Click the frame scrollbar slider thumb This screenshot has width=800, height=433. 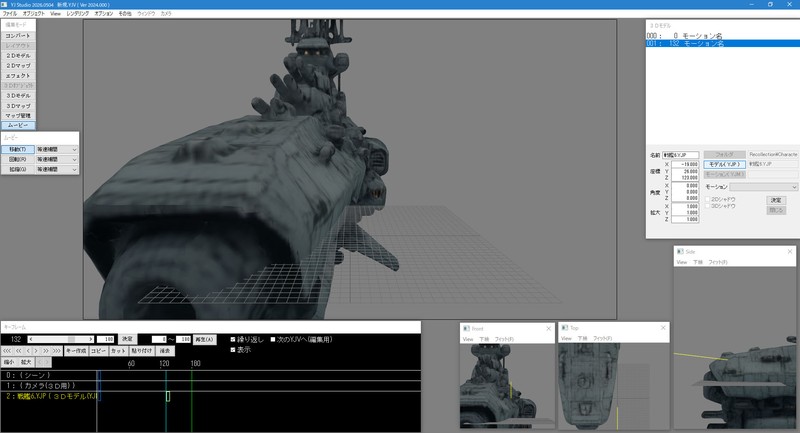[71, 339]
